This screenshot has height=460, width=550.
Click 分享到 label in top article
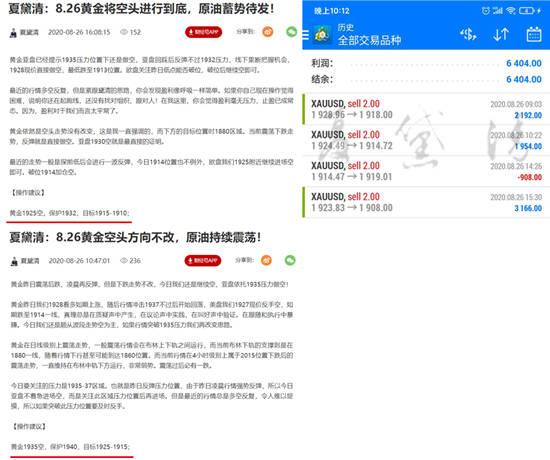click(245, 32)
